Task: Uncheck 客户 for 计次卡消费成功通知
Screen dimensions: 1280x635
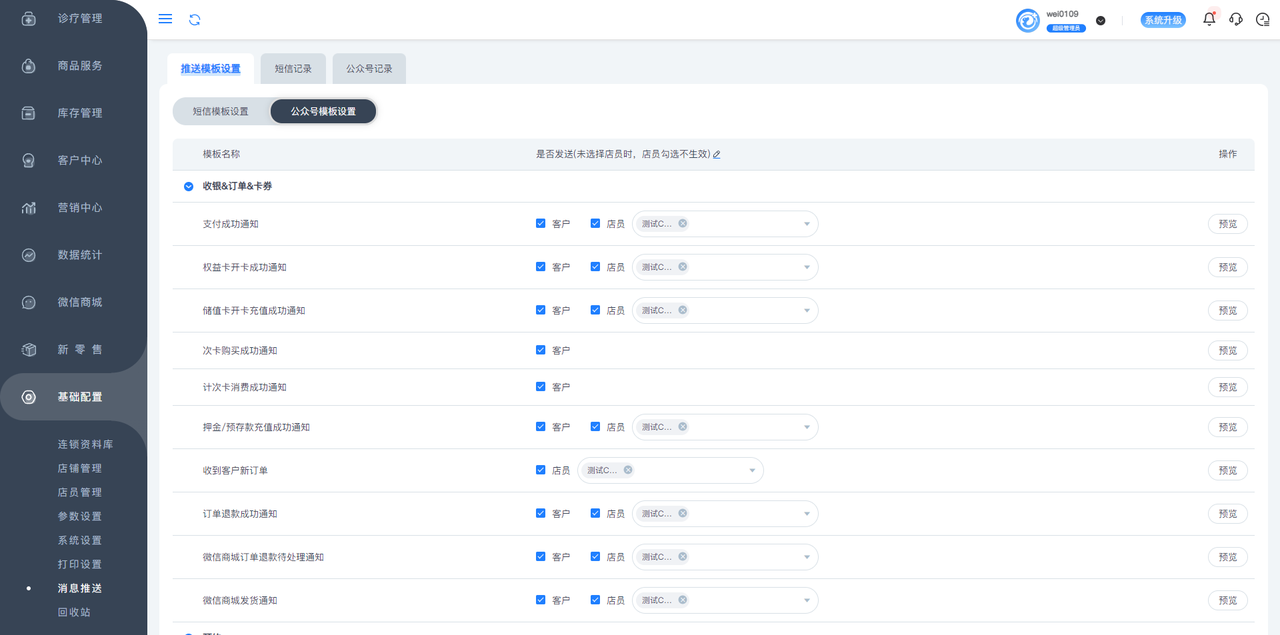Action: pyautogui.click(x=541, y=387)
